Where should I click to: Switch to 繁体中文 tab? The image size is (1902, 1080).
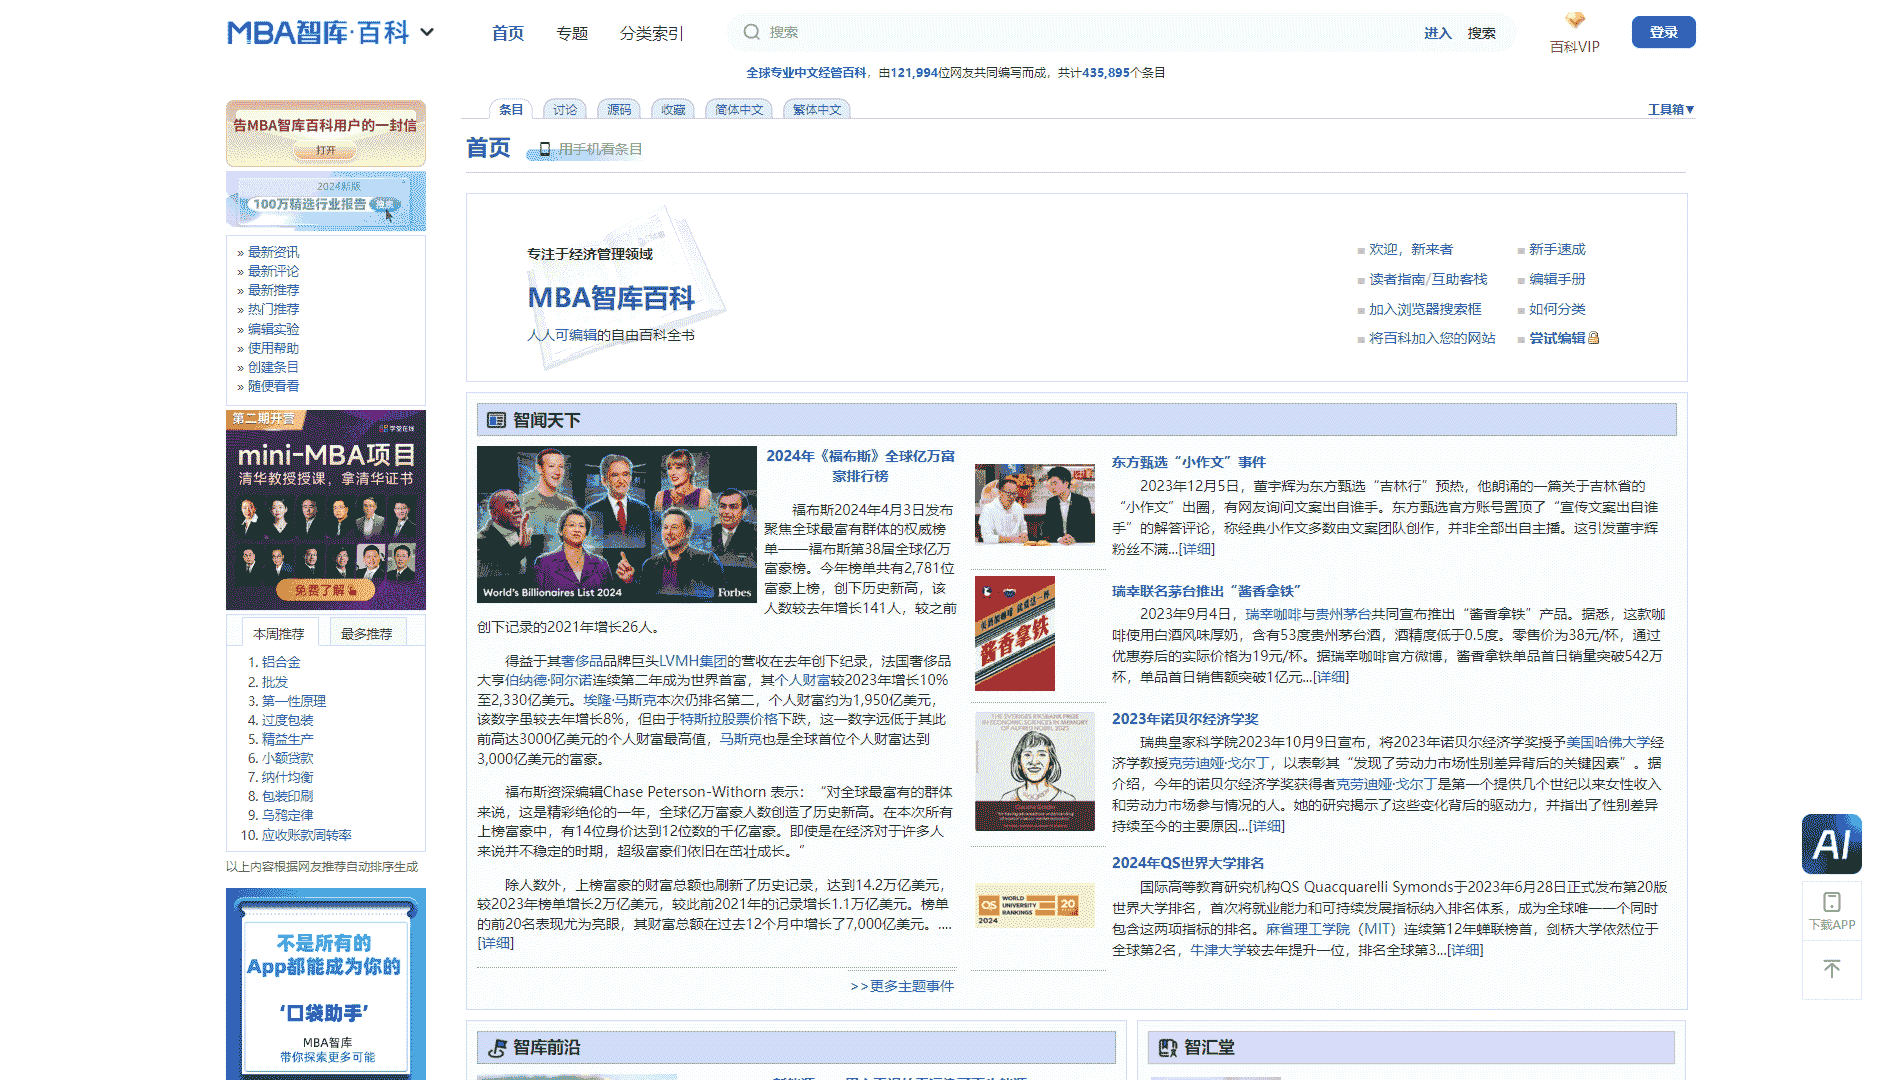(817, 109)
